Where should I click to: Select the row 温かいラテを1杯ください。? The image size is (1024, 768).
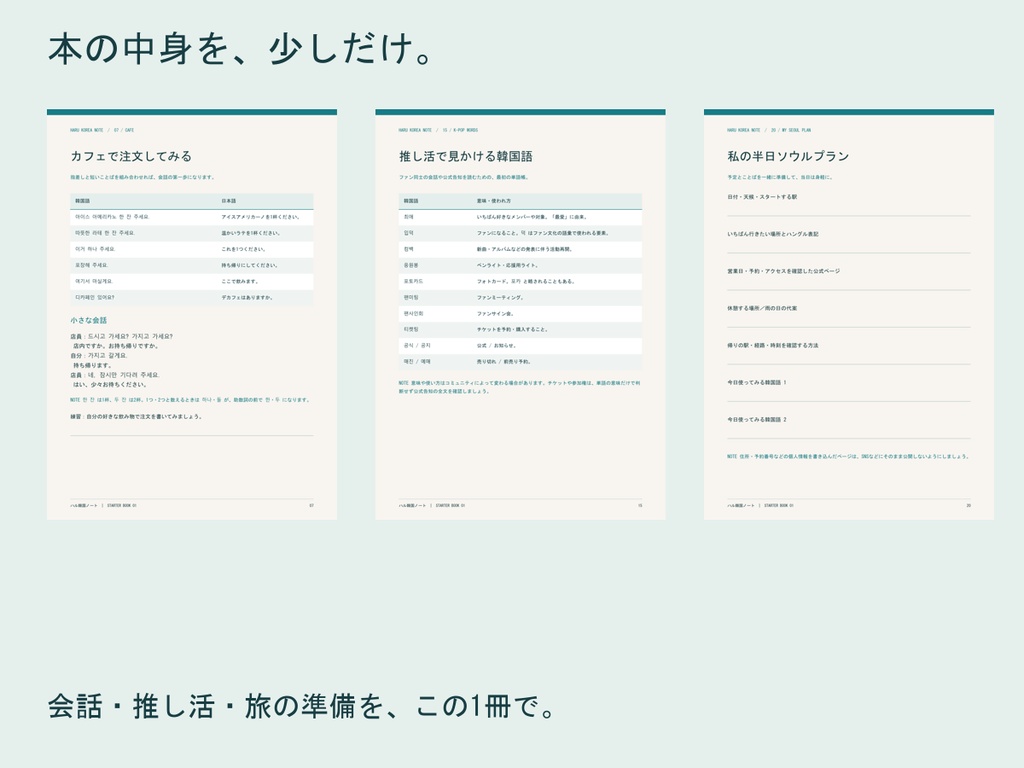point(192,233)
